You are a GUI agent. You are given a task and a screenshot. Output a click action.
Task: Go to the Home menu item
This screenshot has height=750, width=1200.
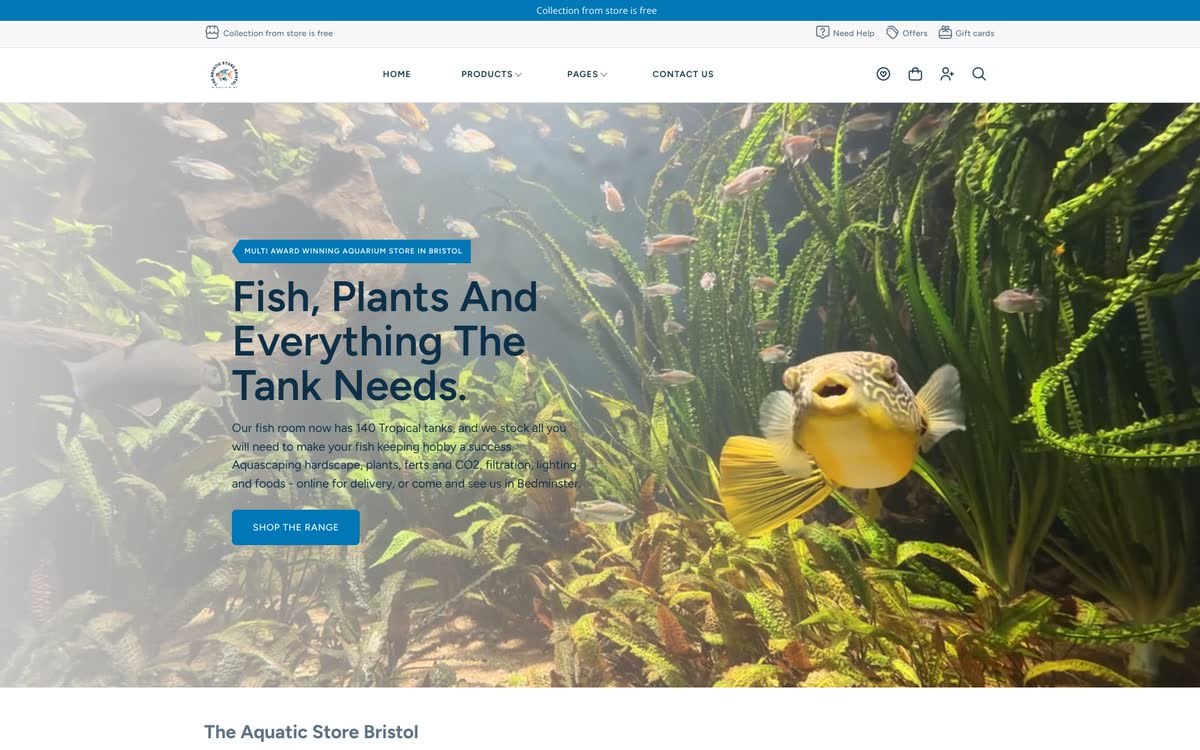pyautogui.click(x=397, y=74)
